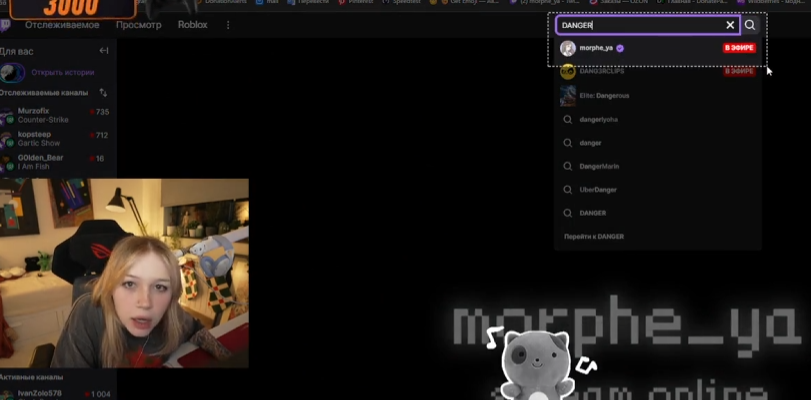Open the Murzofix channel name
Image resolution: width=811 pixels, height=400 pixels.
34,111
